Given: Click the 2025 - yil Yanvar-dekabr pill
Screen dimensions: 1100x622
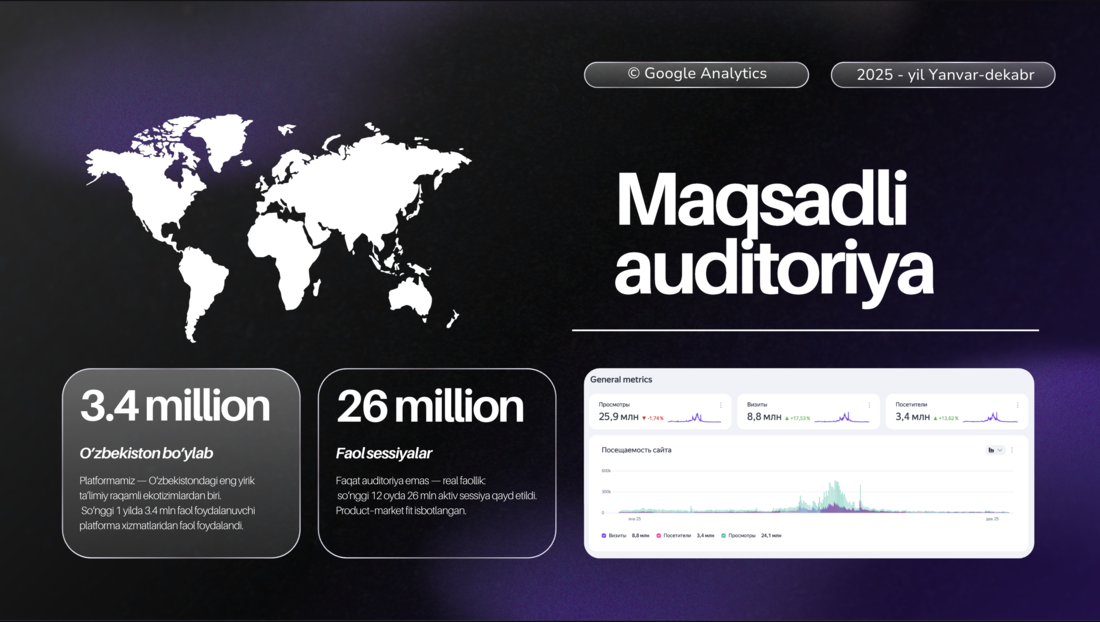Looking at the screenshot, I should (942, 75).
